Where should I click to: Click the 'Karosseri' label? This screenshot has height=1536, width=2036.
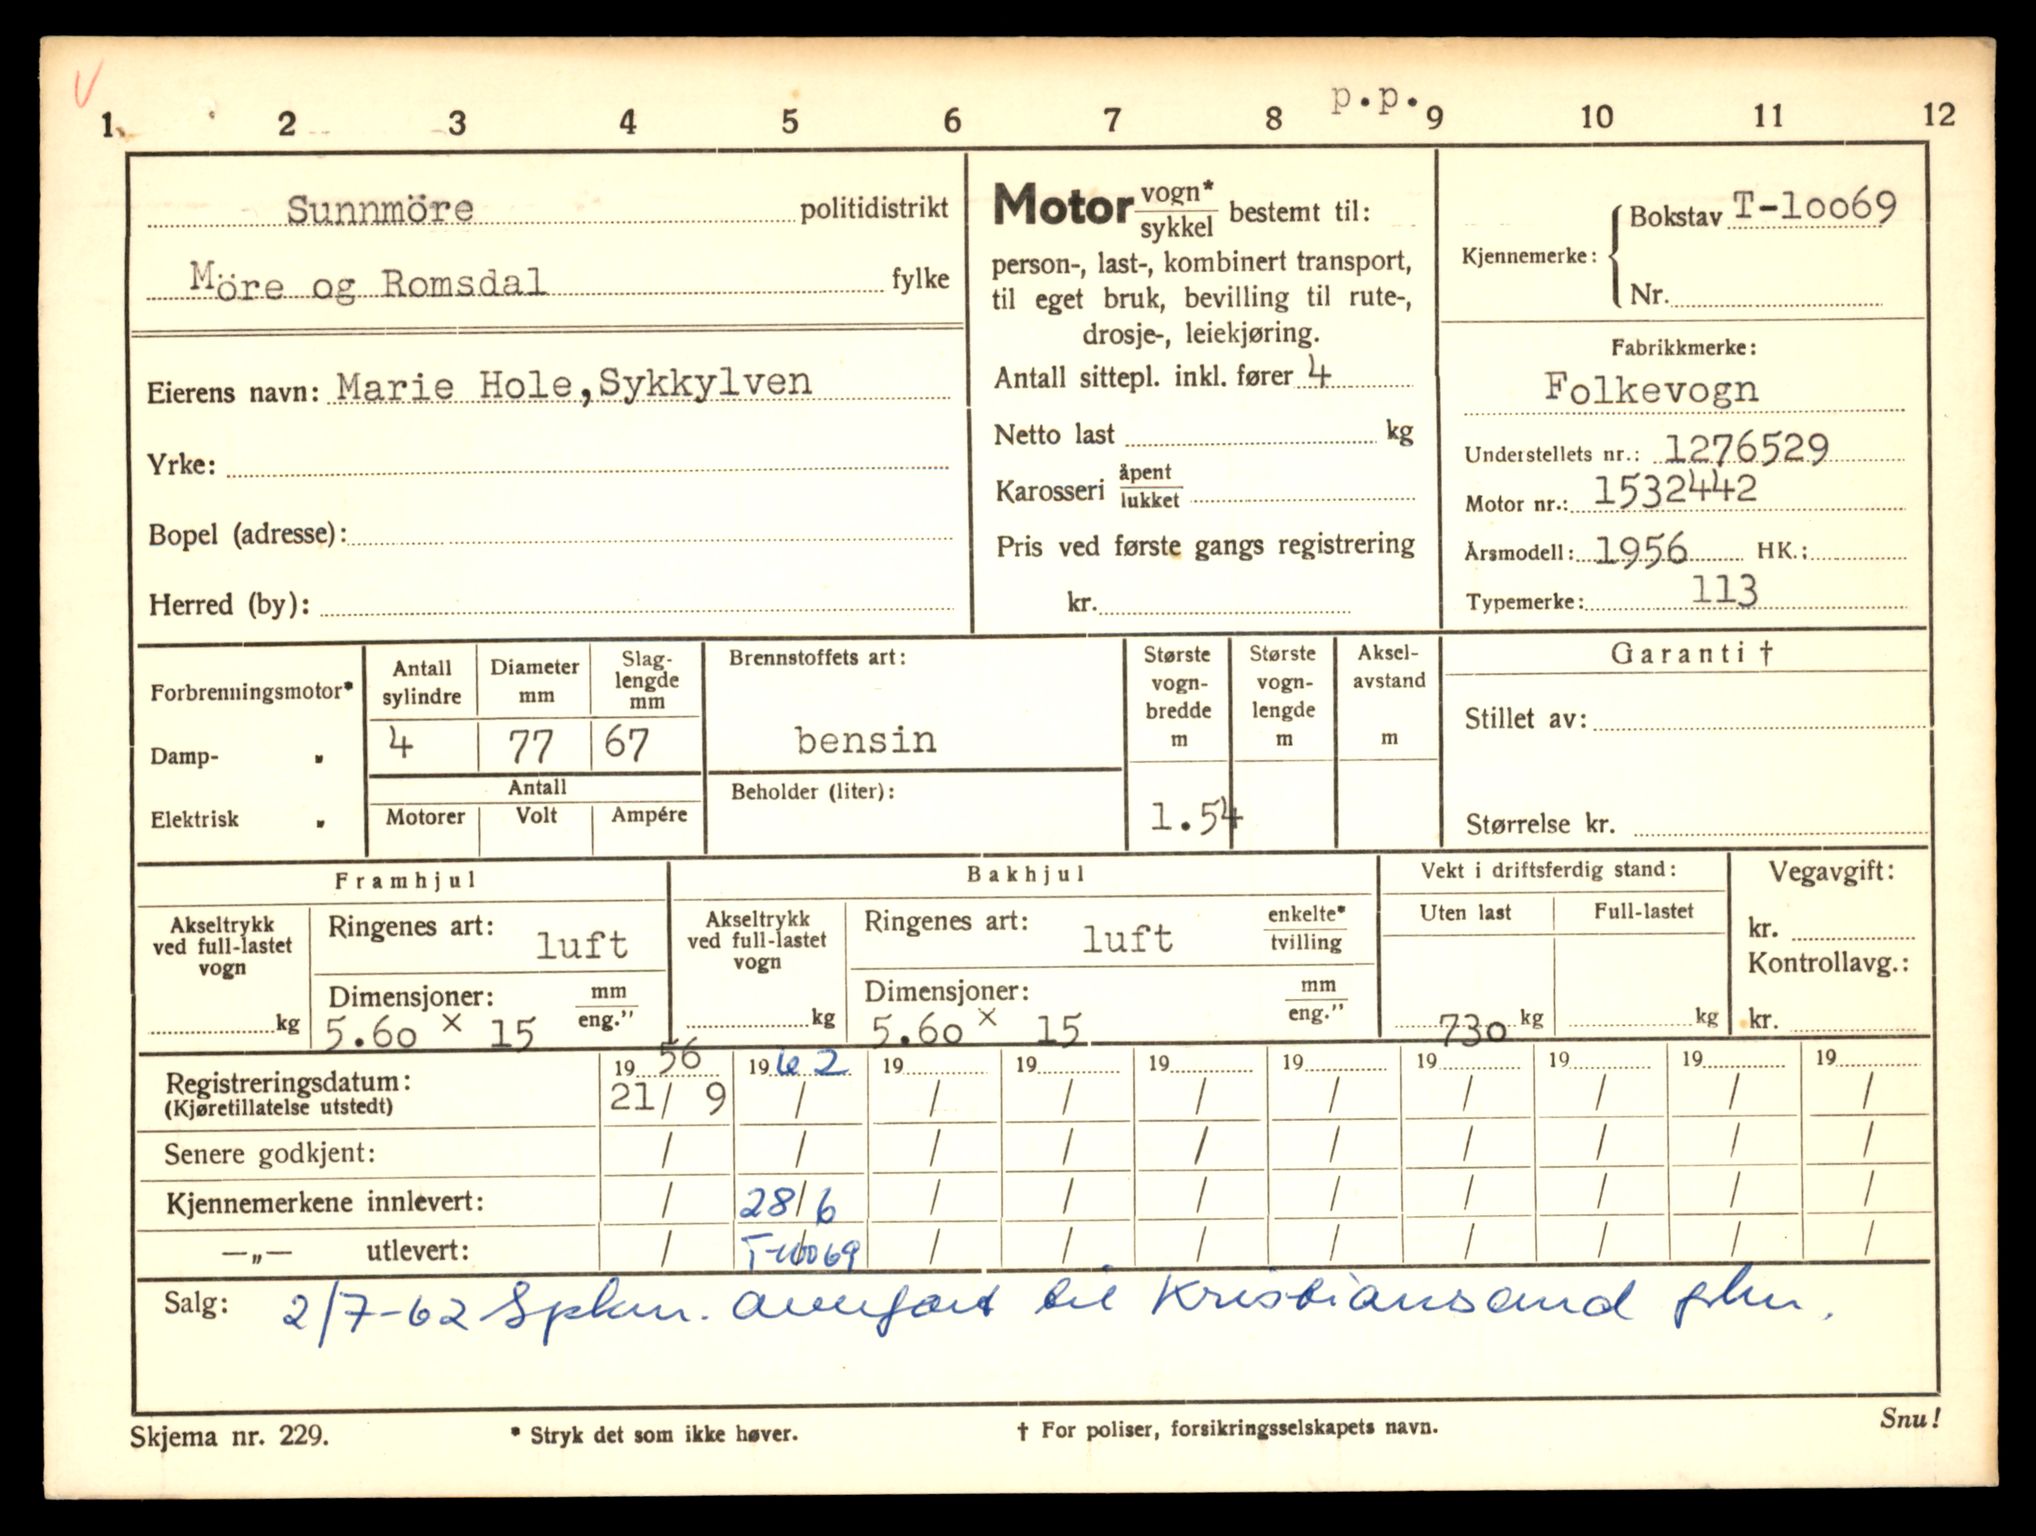click(1049, 490)
